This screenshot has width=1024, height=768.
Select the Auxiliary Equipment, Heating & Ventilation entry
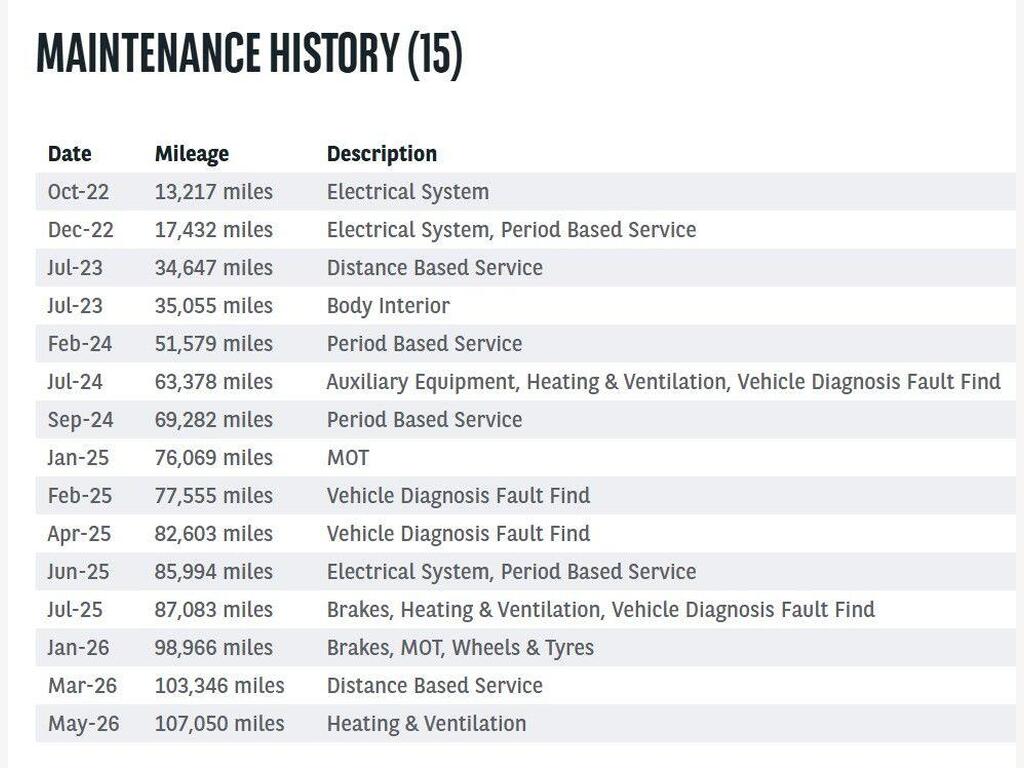coord(526,381)
